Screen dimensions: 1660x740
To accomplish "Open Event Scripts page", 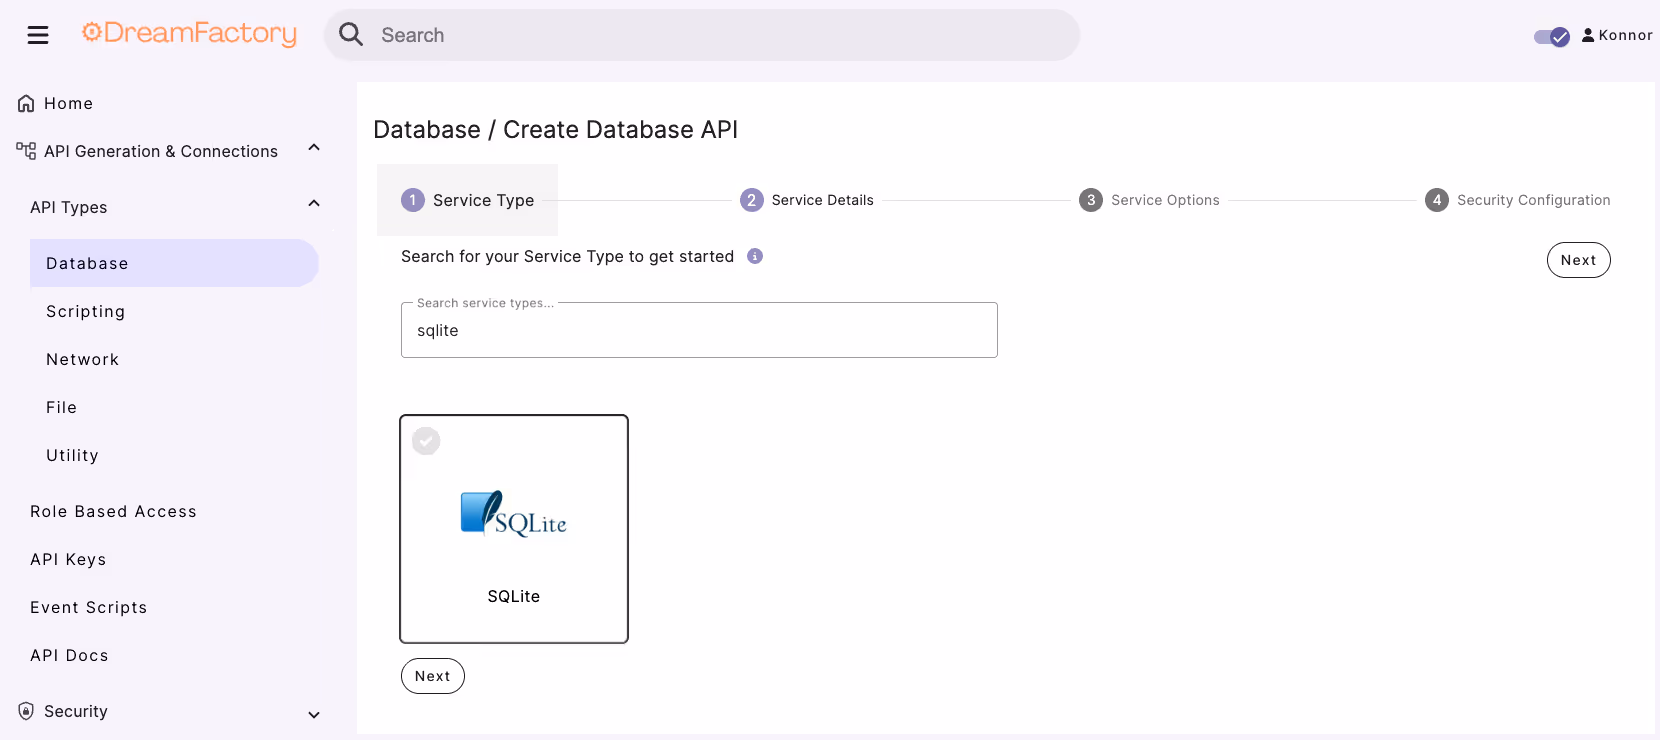I will 89,607.
